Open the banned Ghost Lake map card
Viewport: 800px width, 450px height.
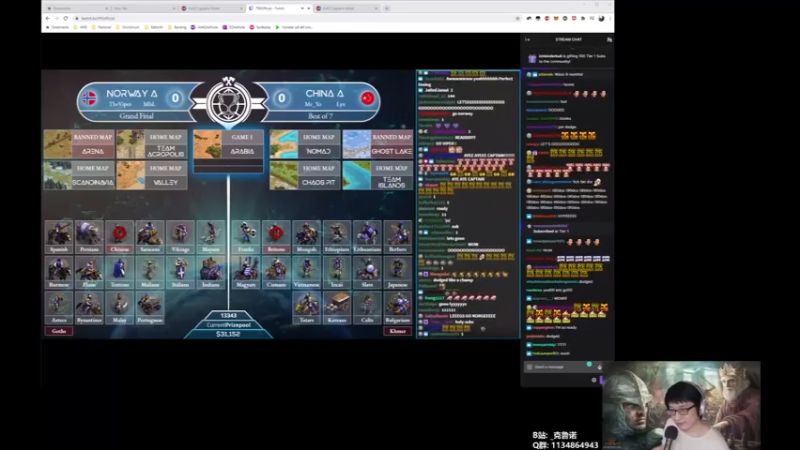point(378,144)
